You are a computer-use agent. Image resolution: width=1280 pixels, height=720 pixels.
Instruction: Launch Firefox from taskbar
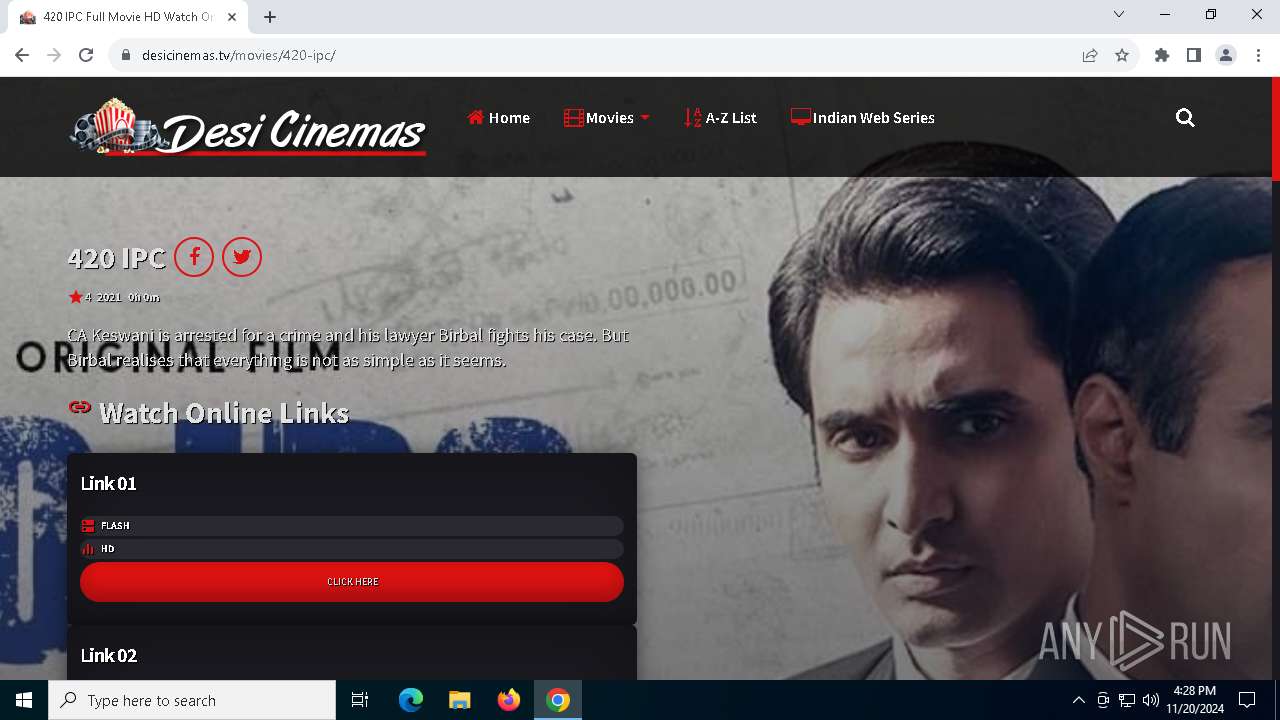click(x=509, y=700)
